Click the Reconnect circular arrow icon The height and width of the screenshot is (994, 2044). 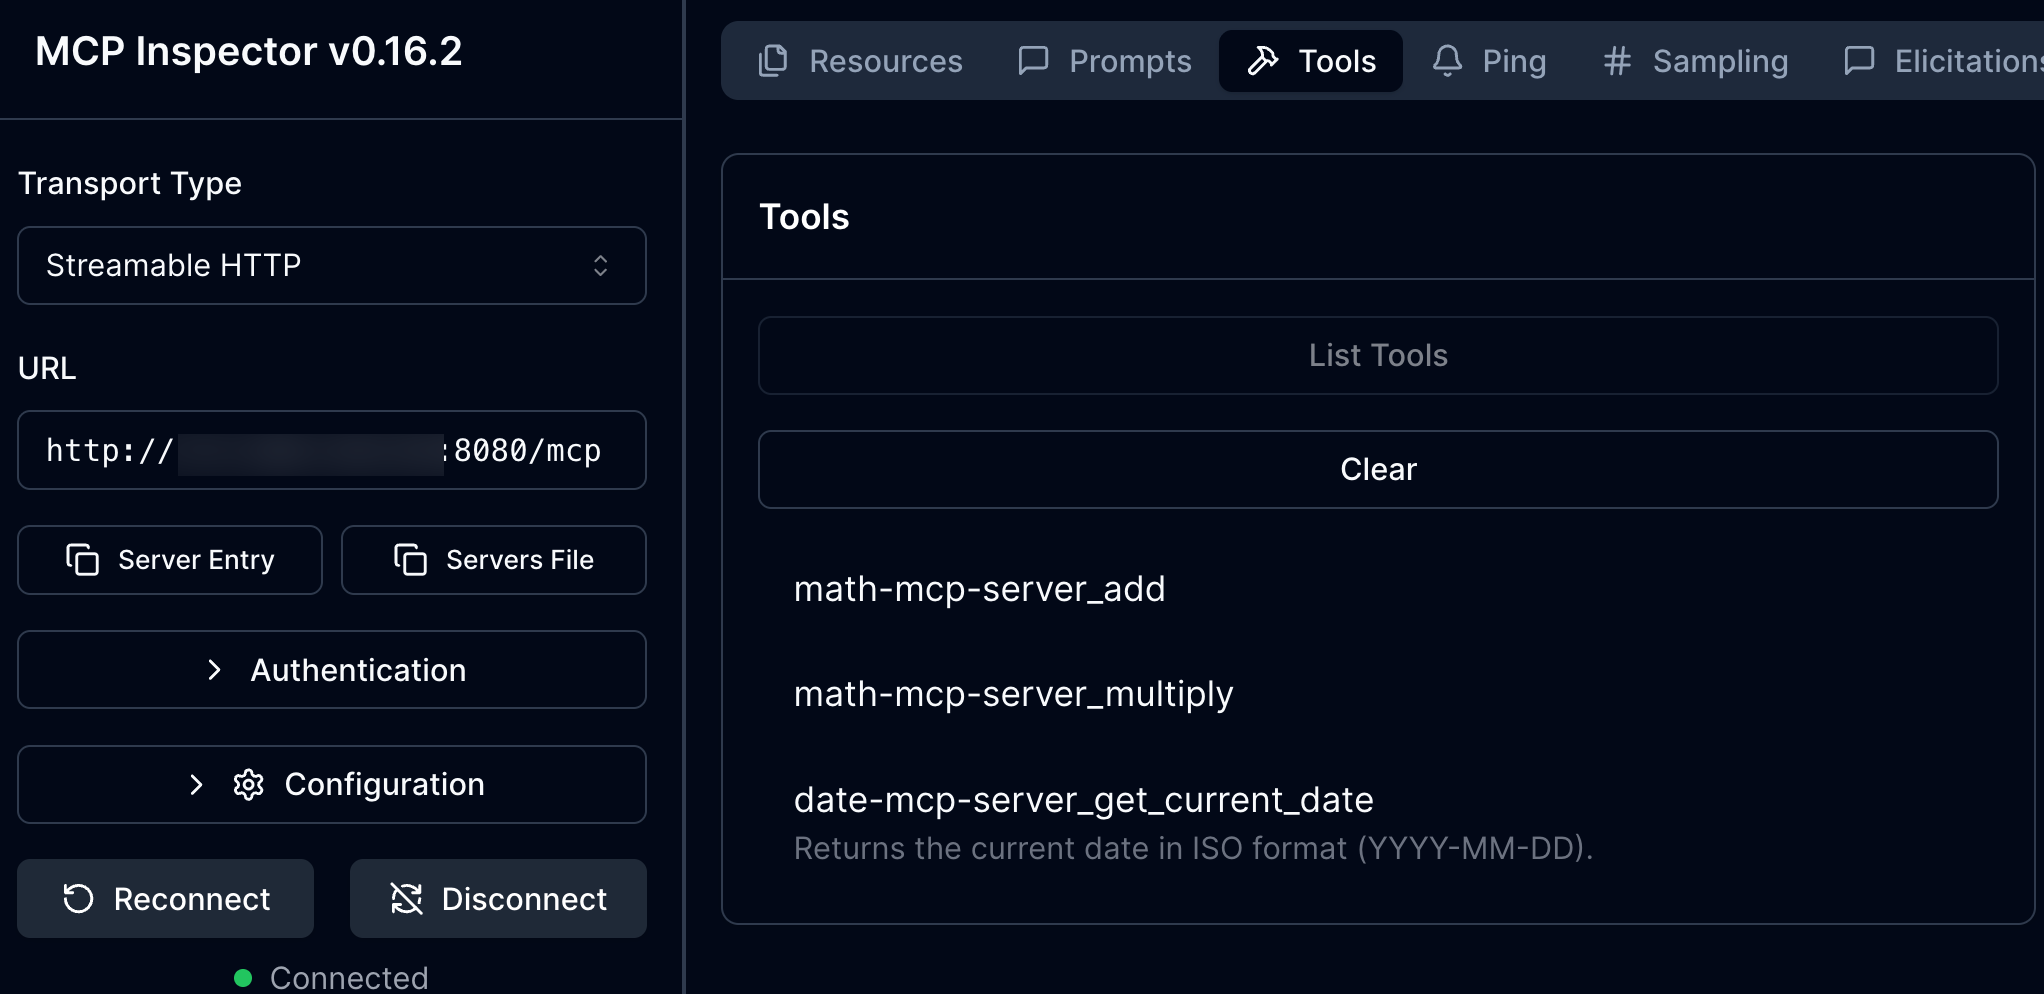78,899
